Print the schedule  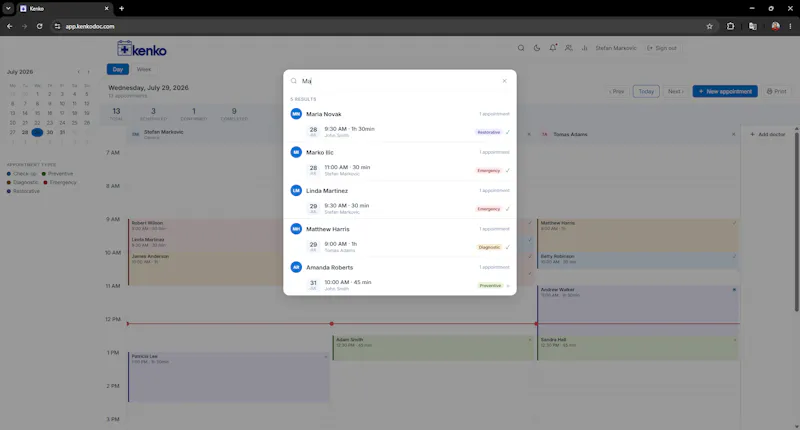point(777,91)
